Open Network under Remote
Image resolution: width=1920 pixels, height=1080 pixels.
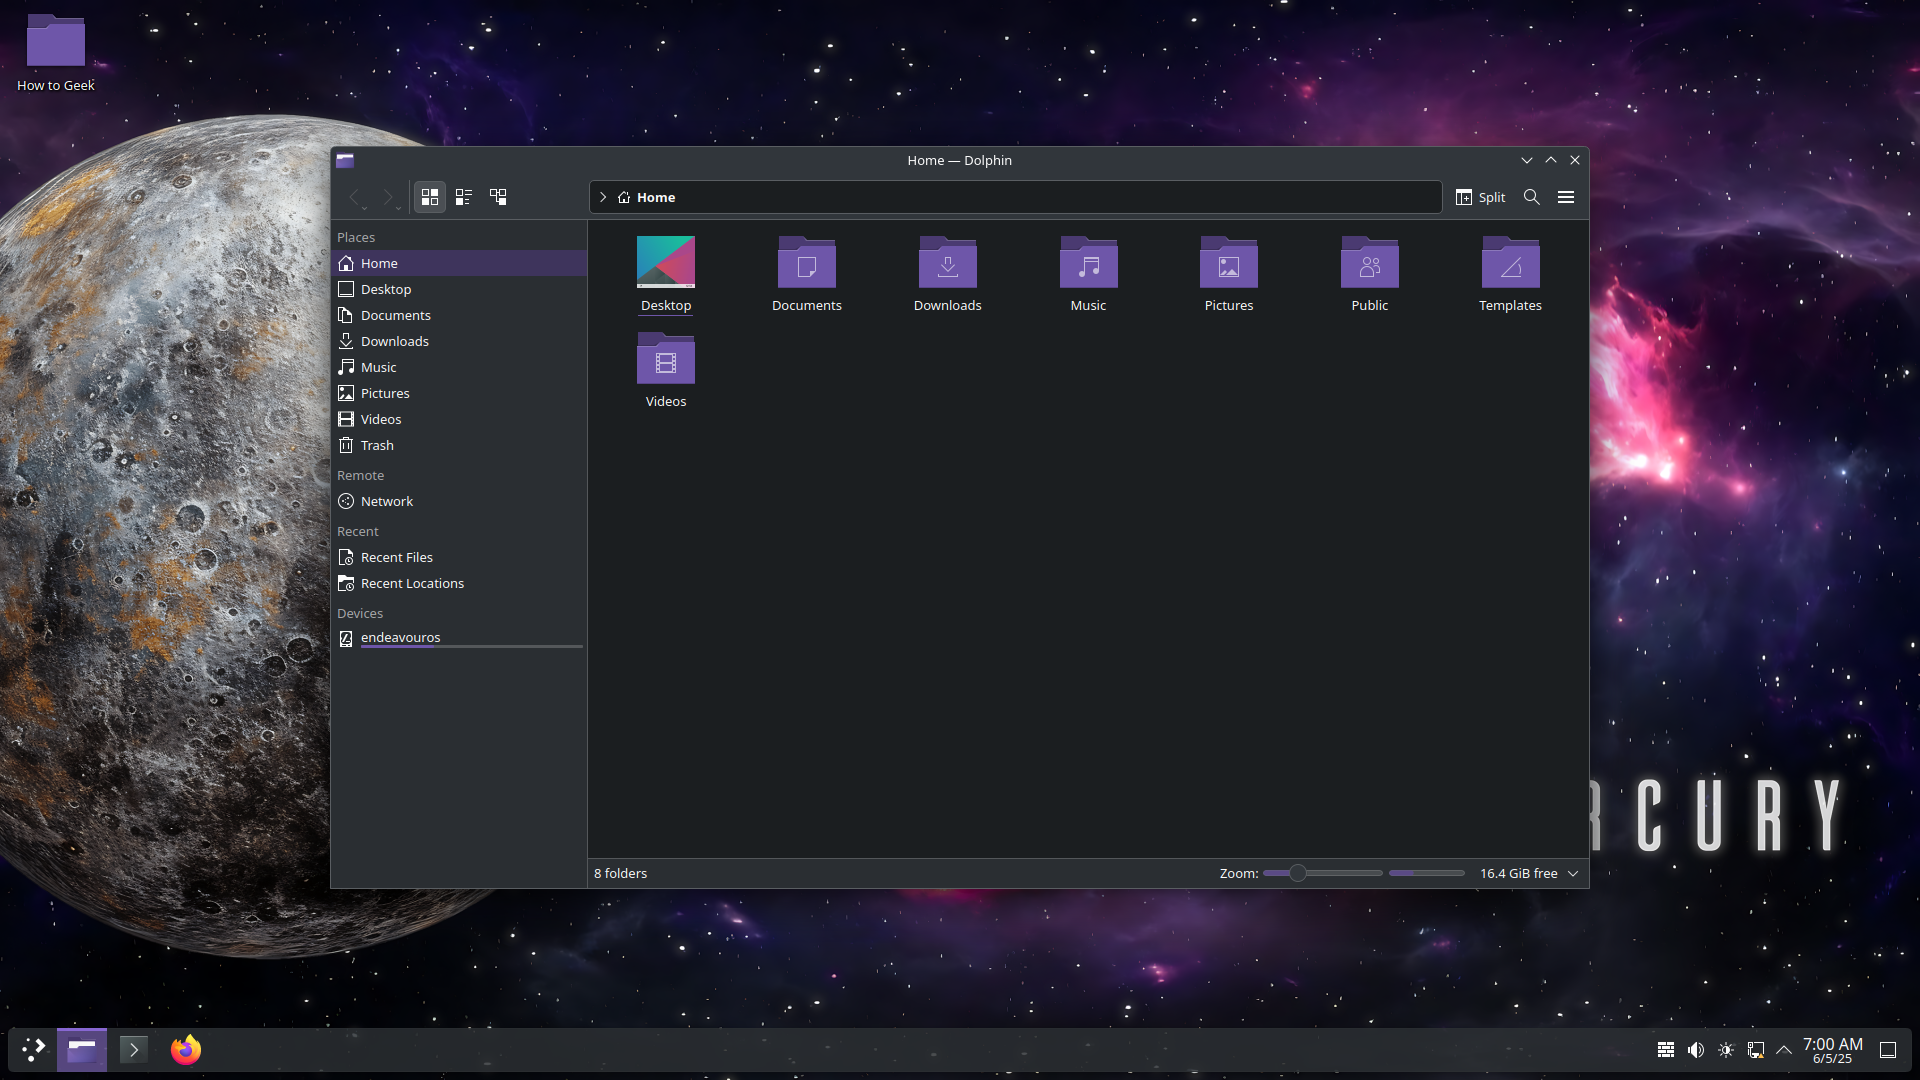[x=459, y=501]
